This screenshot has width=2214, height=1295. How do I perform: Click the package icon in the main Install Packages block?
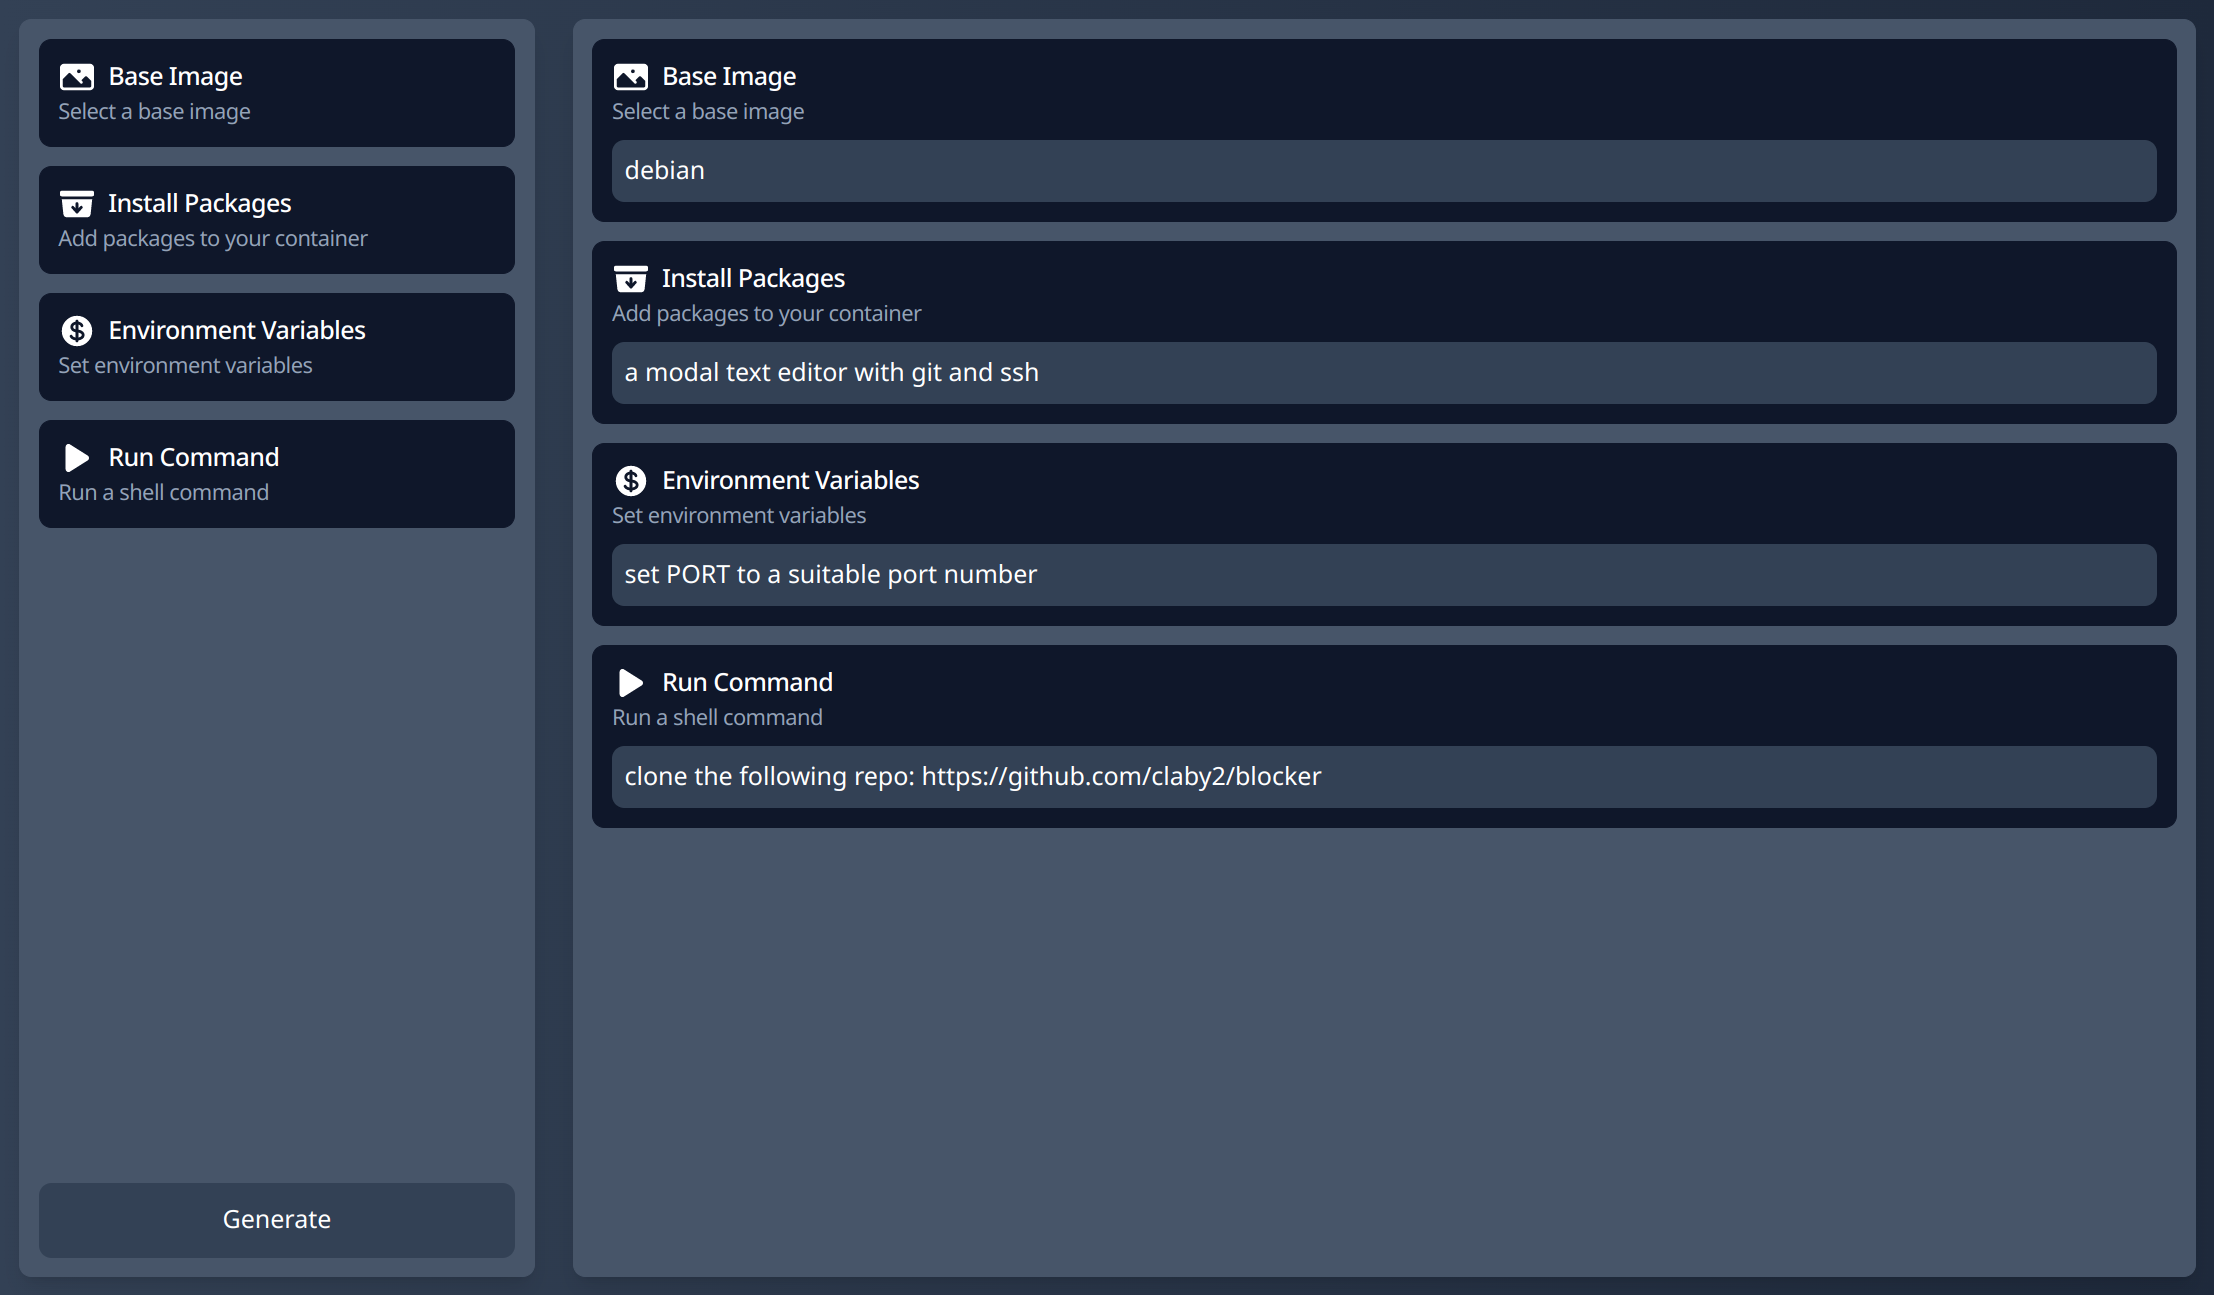(x=631, y=279)
